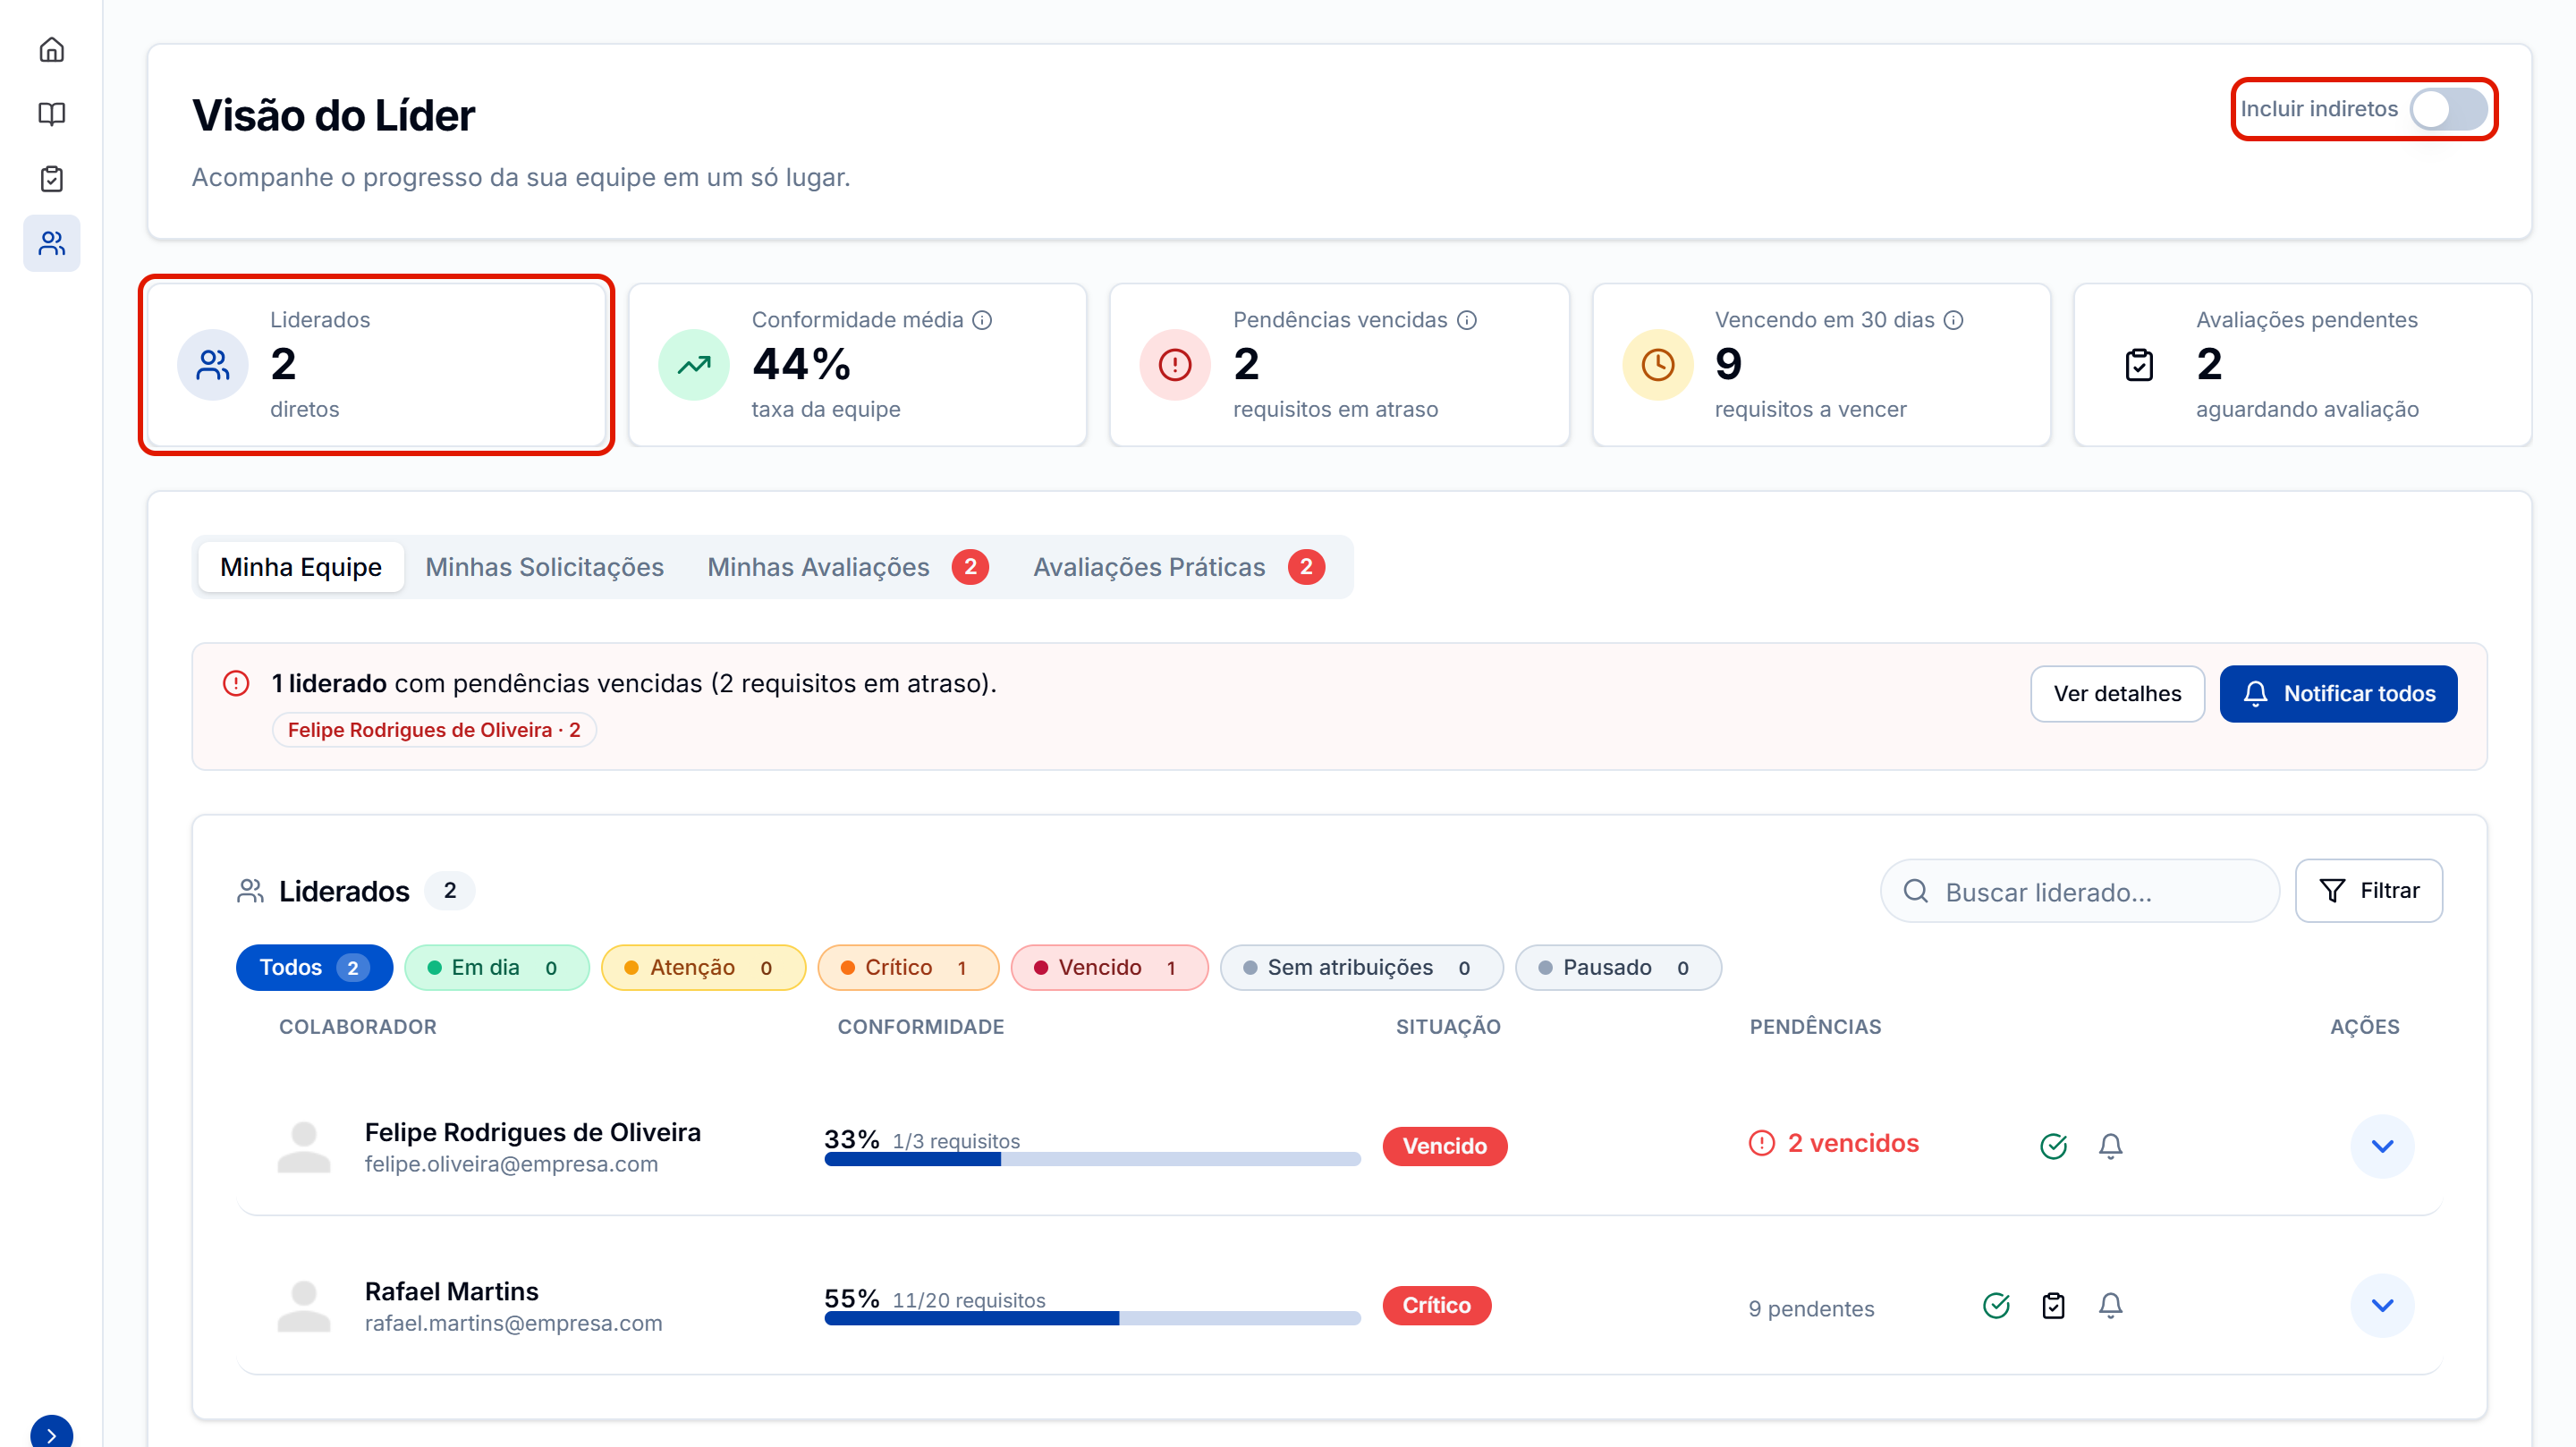Click Conformidade média info icon
Image resolution: width=2576 pixels, height=1447 pixels.
[x=982, y=320]
